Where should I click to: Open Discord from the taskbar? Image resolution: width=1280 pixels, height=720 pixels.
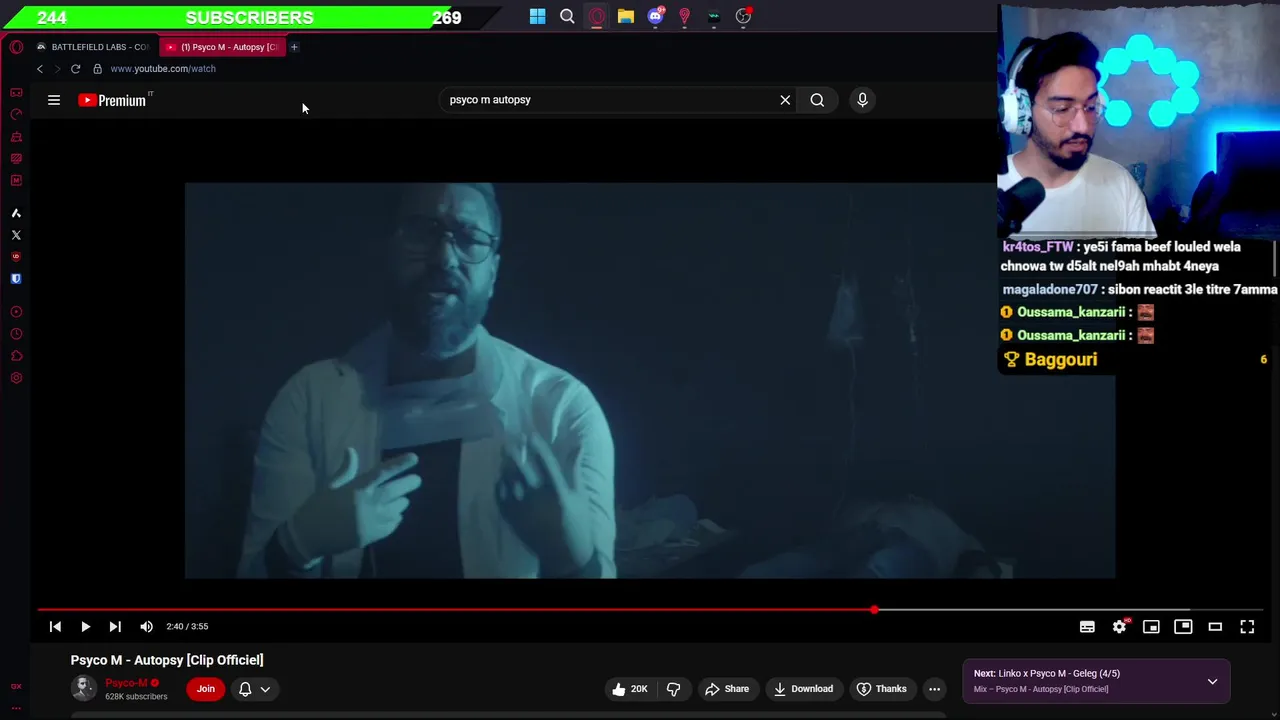click(x=655, y=16)
